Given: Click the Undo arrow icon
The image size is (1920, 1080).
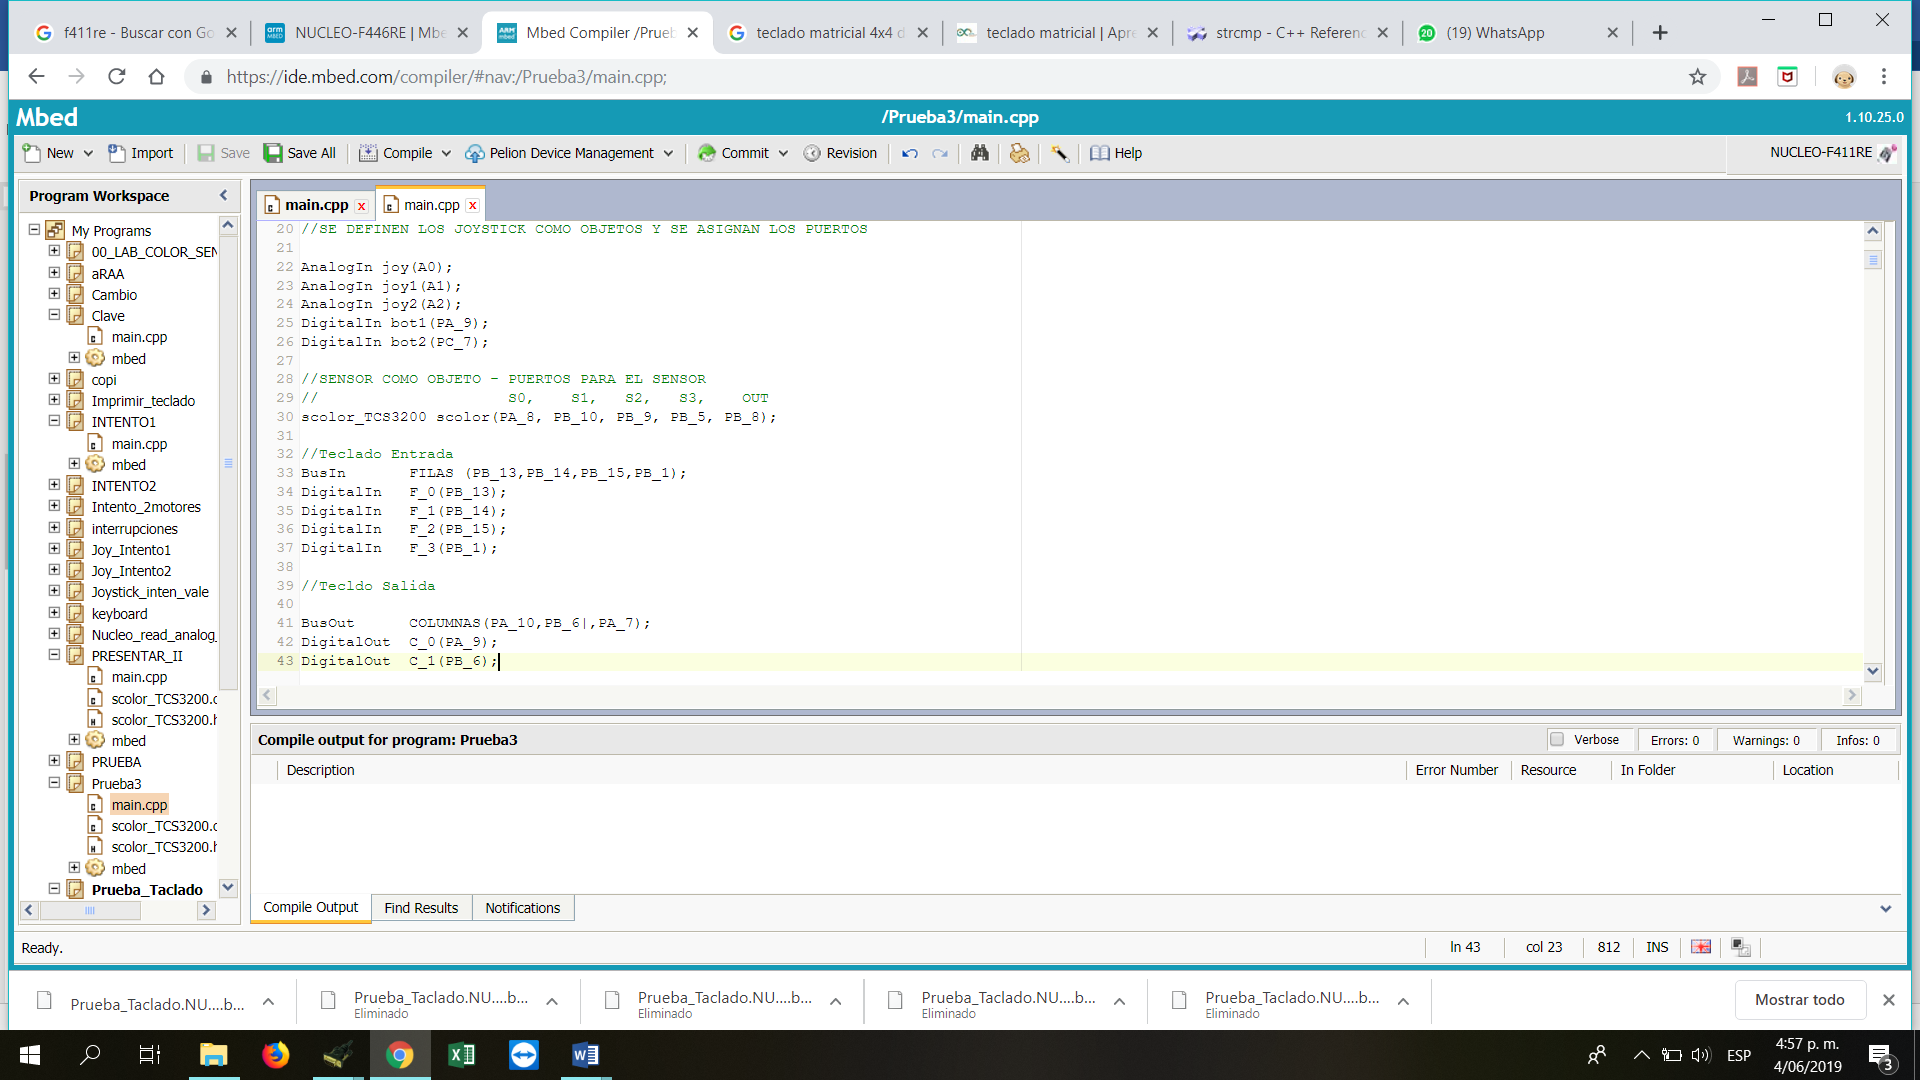Looking at the screenshot, I should pos(909,153).
